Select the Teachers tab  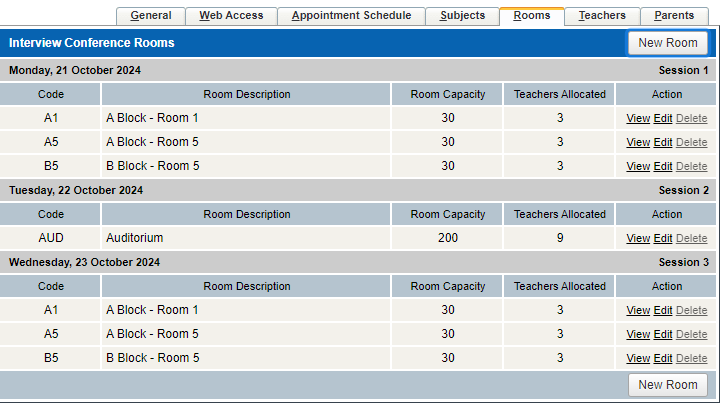coord(602,16)
